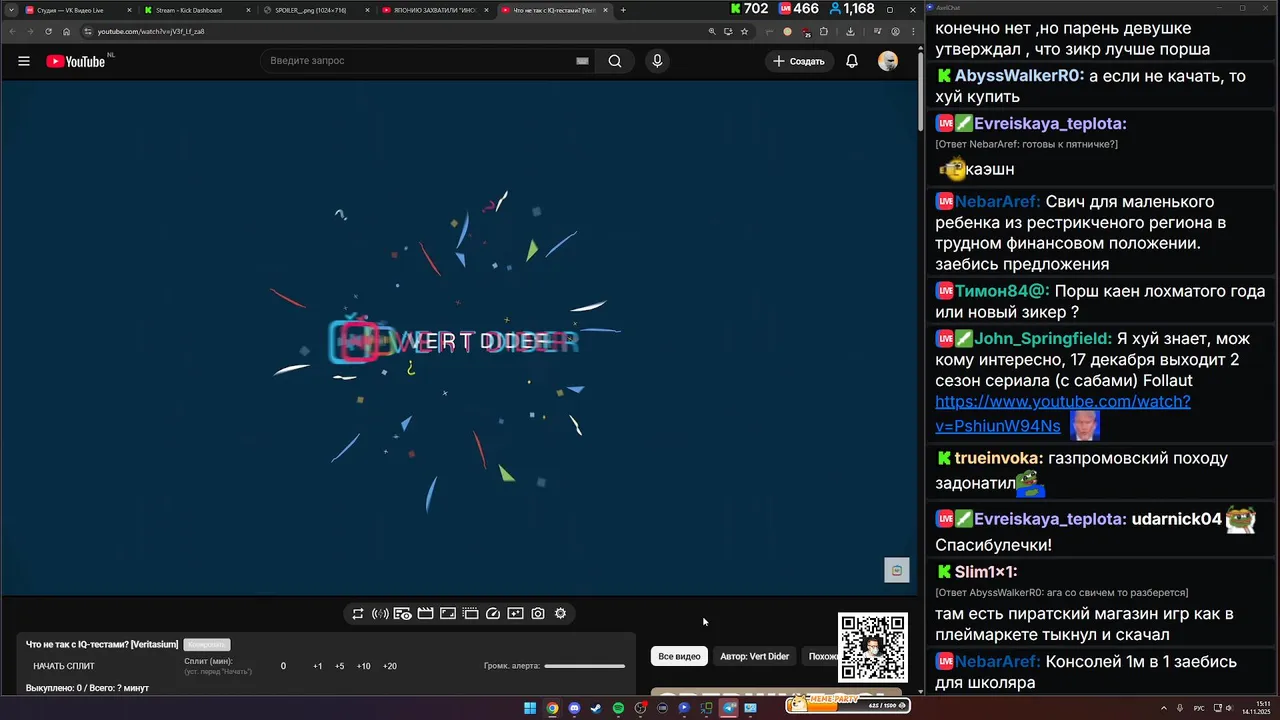Open Spotify from the taskbar

click(618, 708)
